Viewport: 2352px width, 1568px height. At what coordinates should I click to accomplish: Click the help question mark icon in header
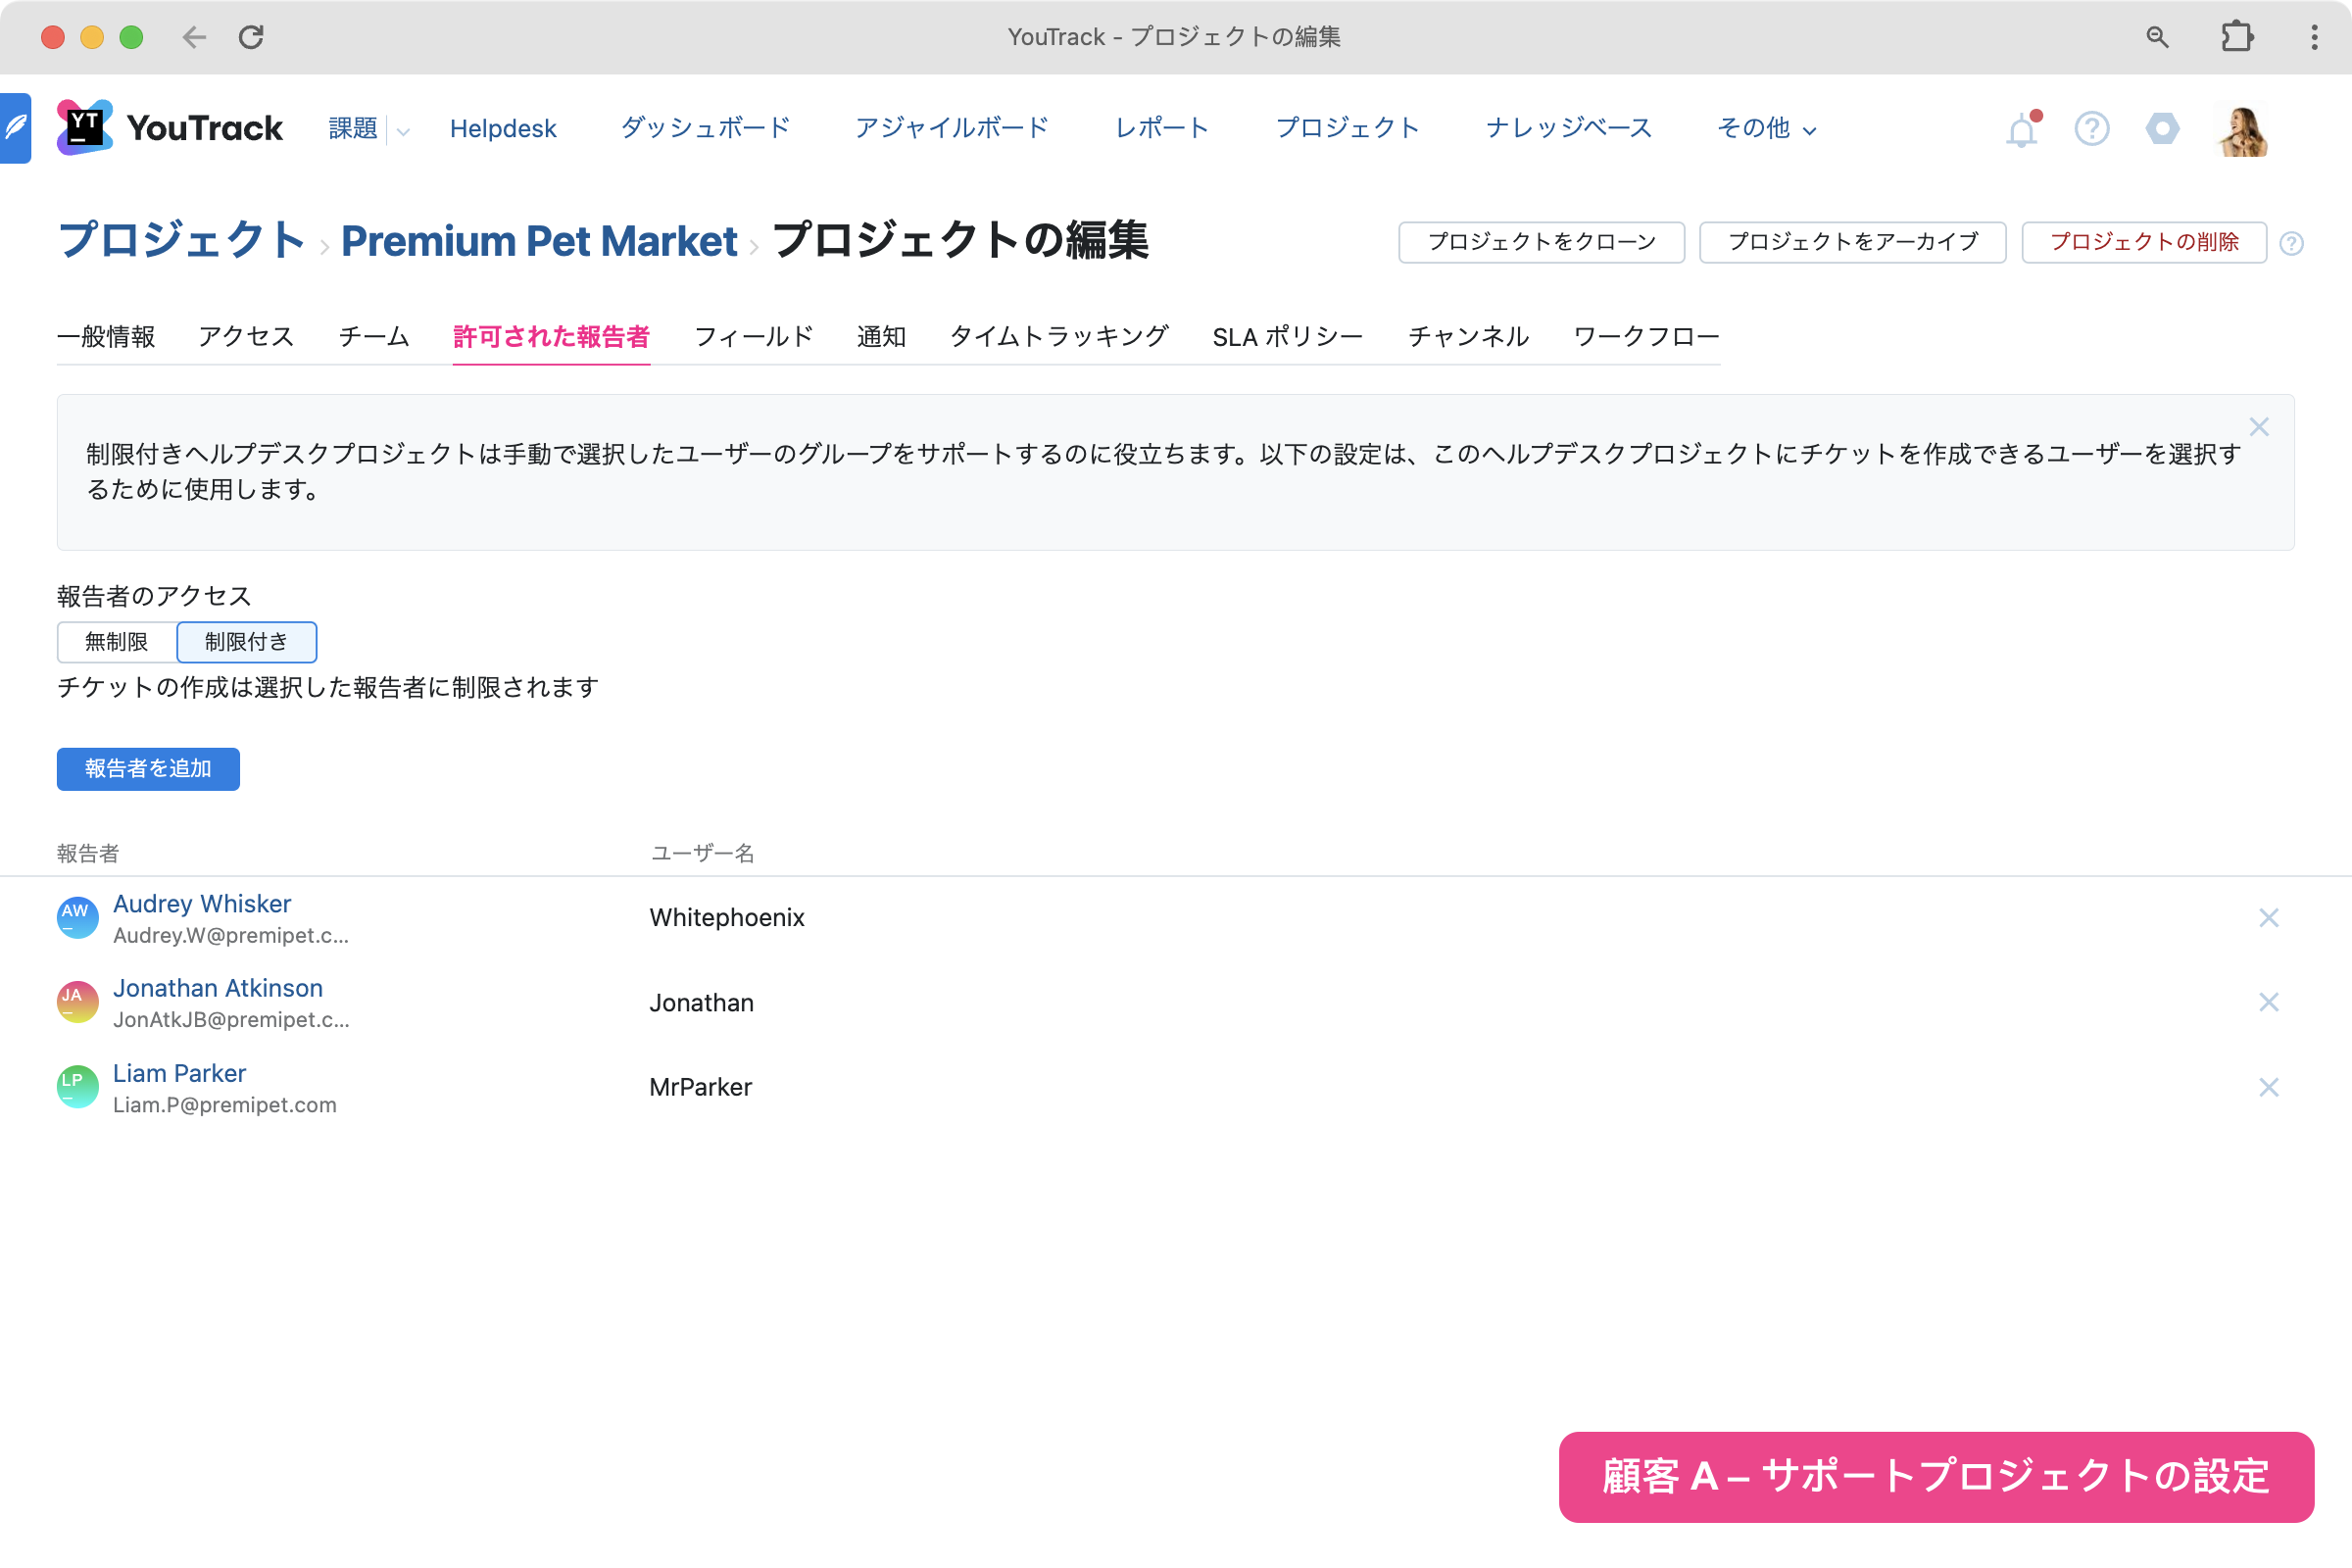click(x=2091, y=129)
